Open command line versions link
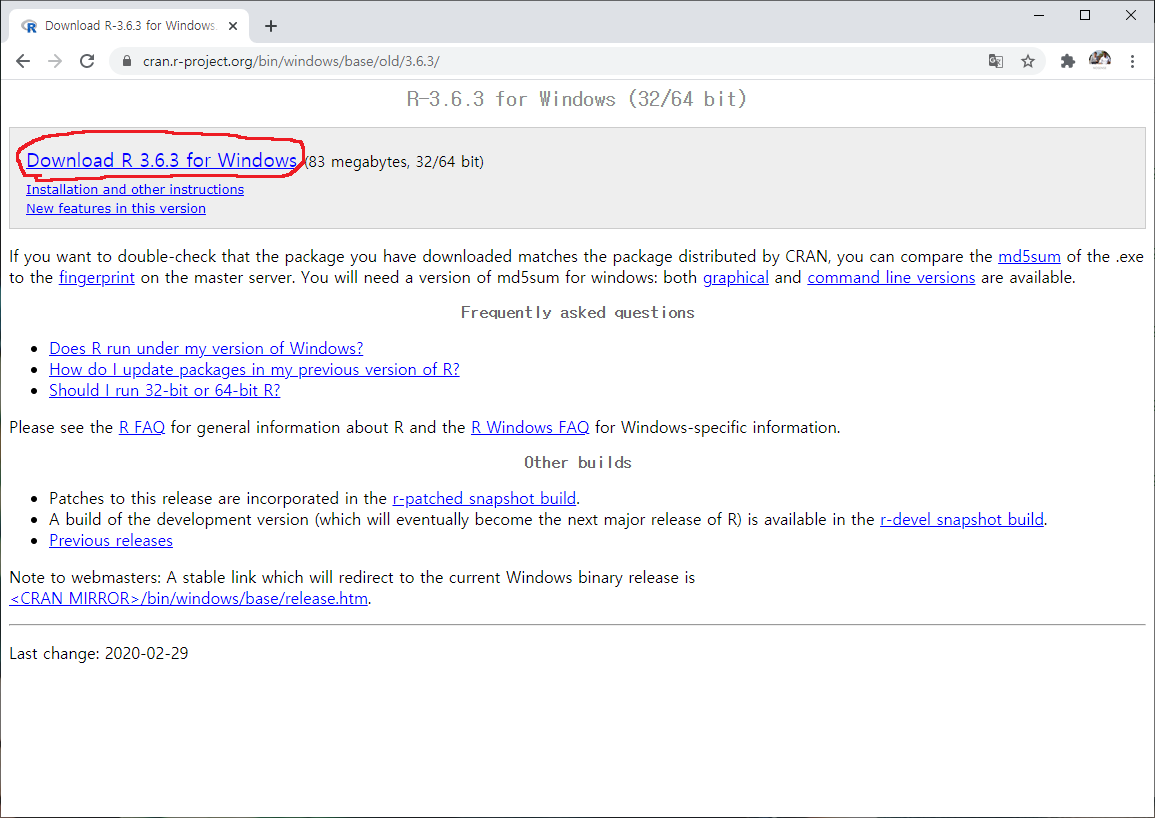This screenshot has height=818, width=1155. [891, 278]
